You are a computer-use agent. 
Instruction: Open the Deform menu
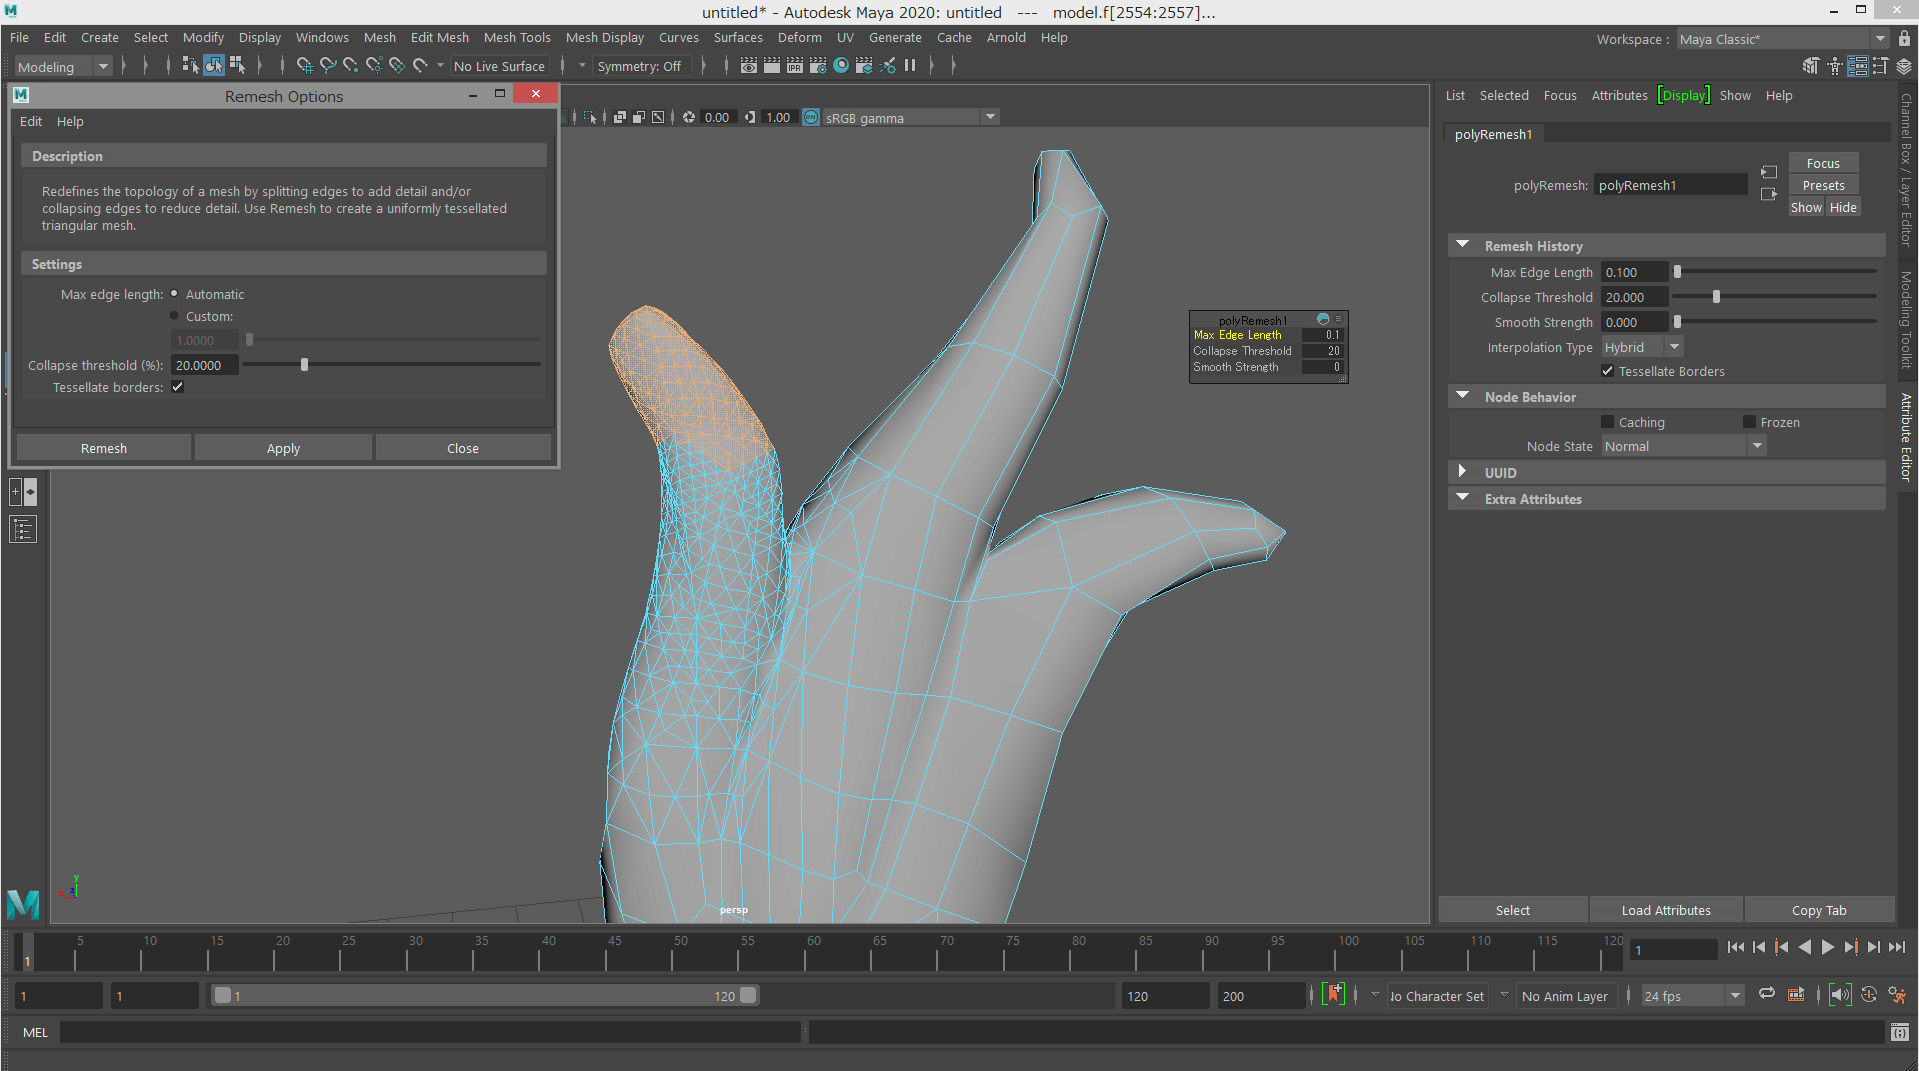tap(799, 37)
